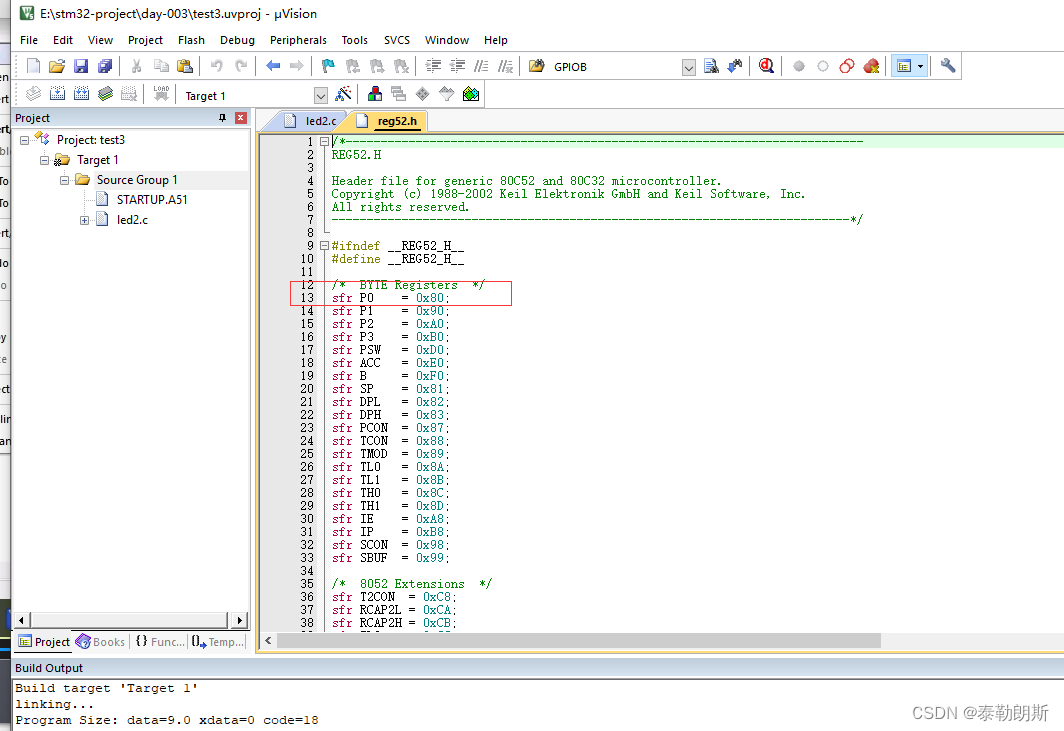Screen dimensions: 1064x731
Task: Save the current file icon
Action: tap(81, 66)
